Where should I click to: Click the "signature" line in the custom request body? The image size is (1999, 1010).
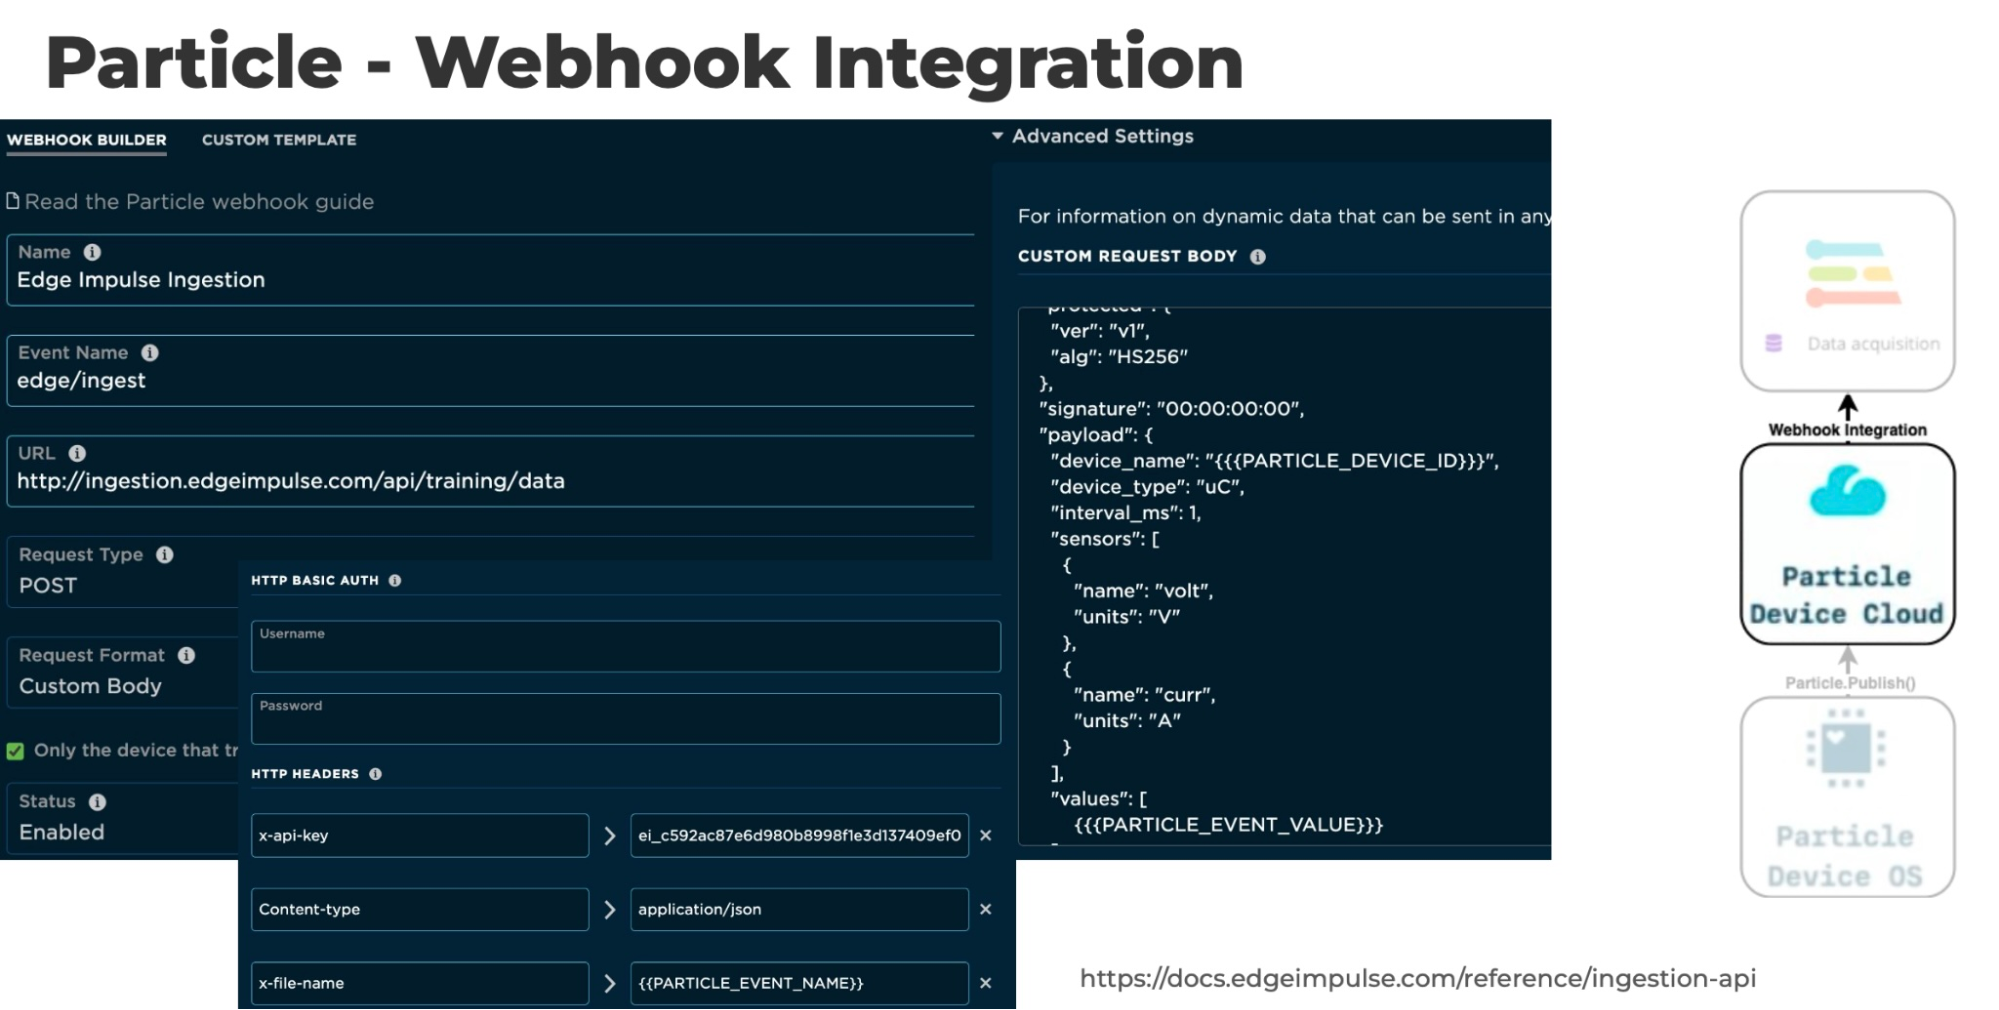coord(1171,409)
